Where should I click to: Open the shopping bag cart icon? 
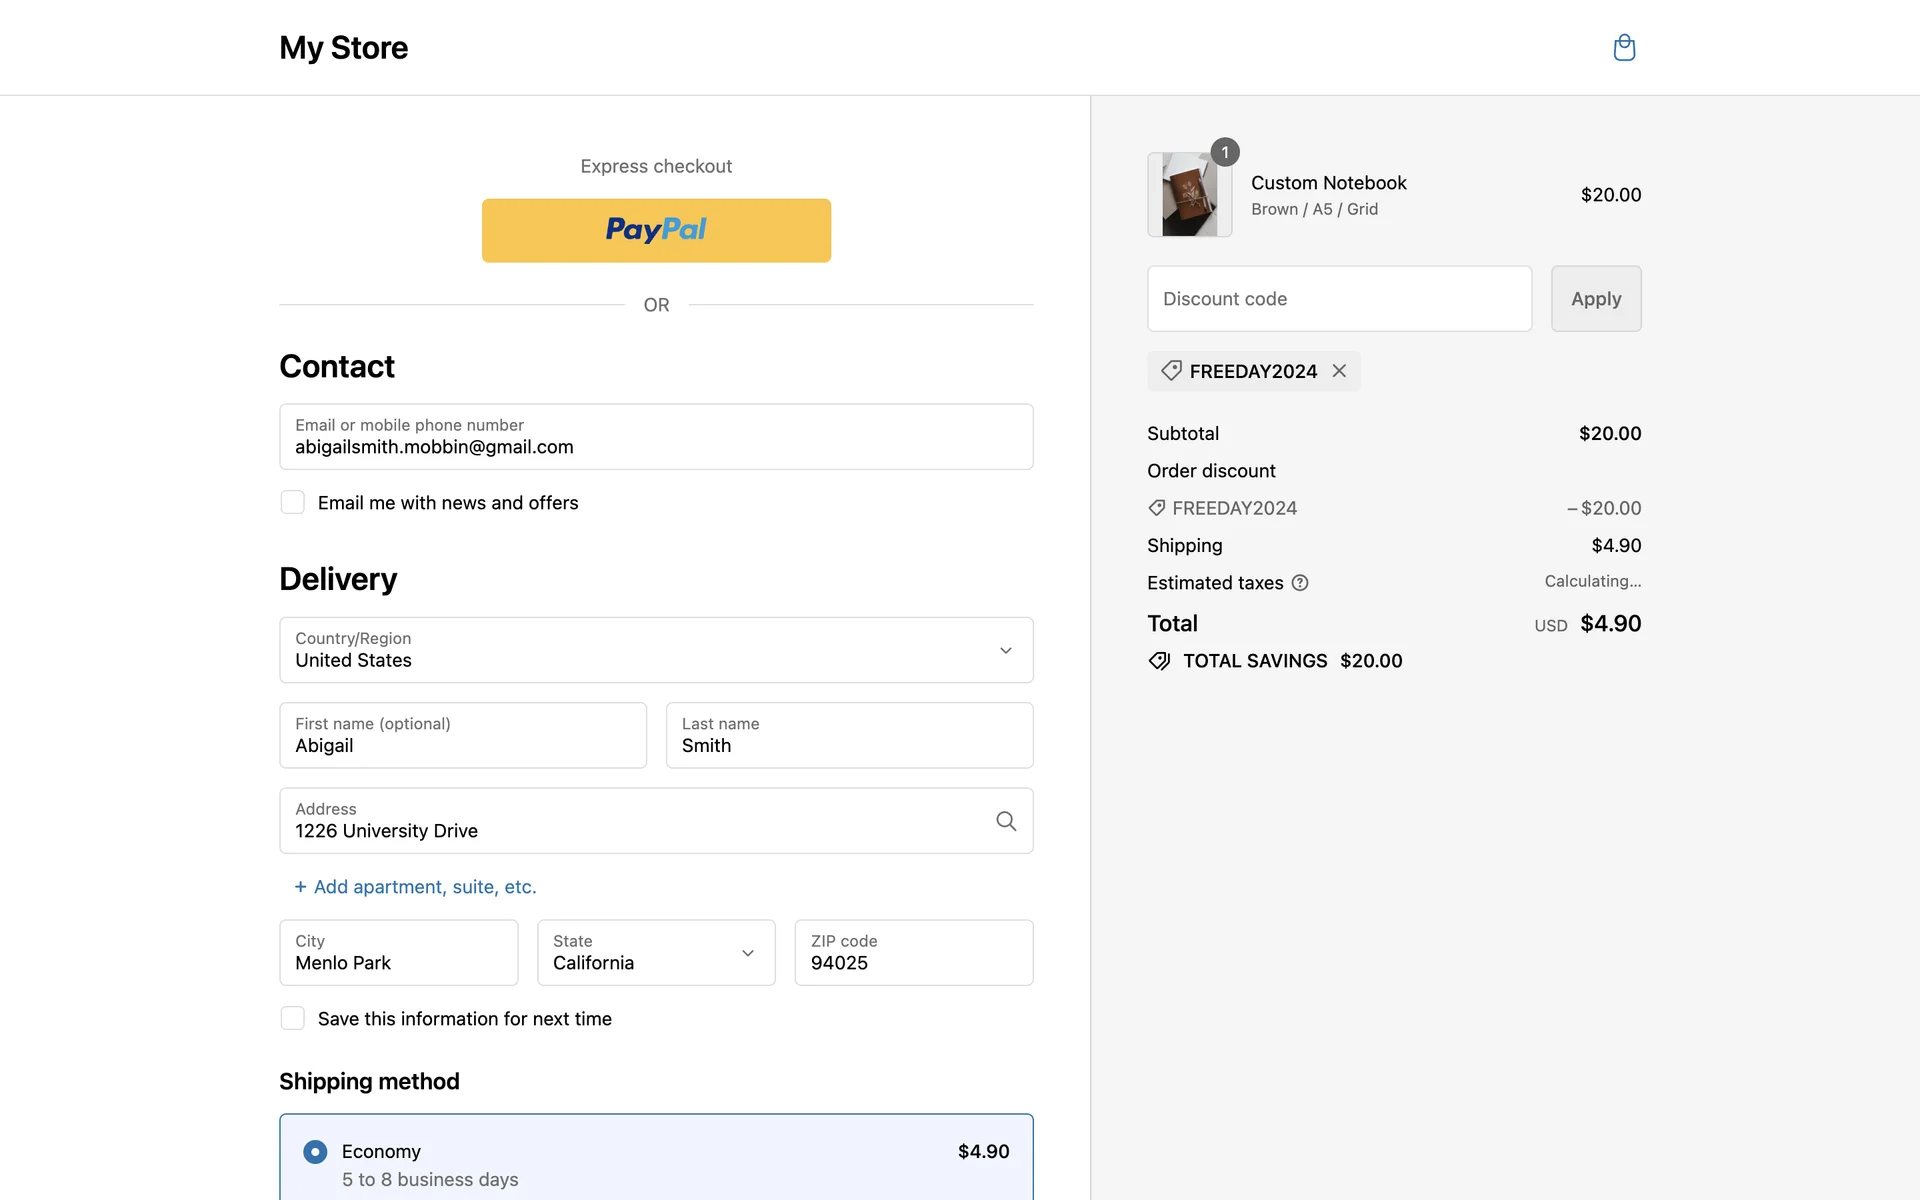point(1624,47)
